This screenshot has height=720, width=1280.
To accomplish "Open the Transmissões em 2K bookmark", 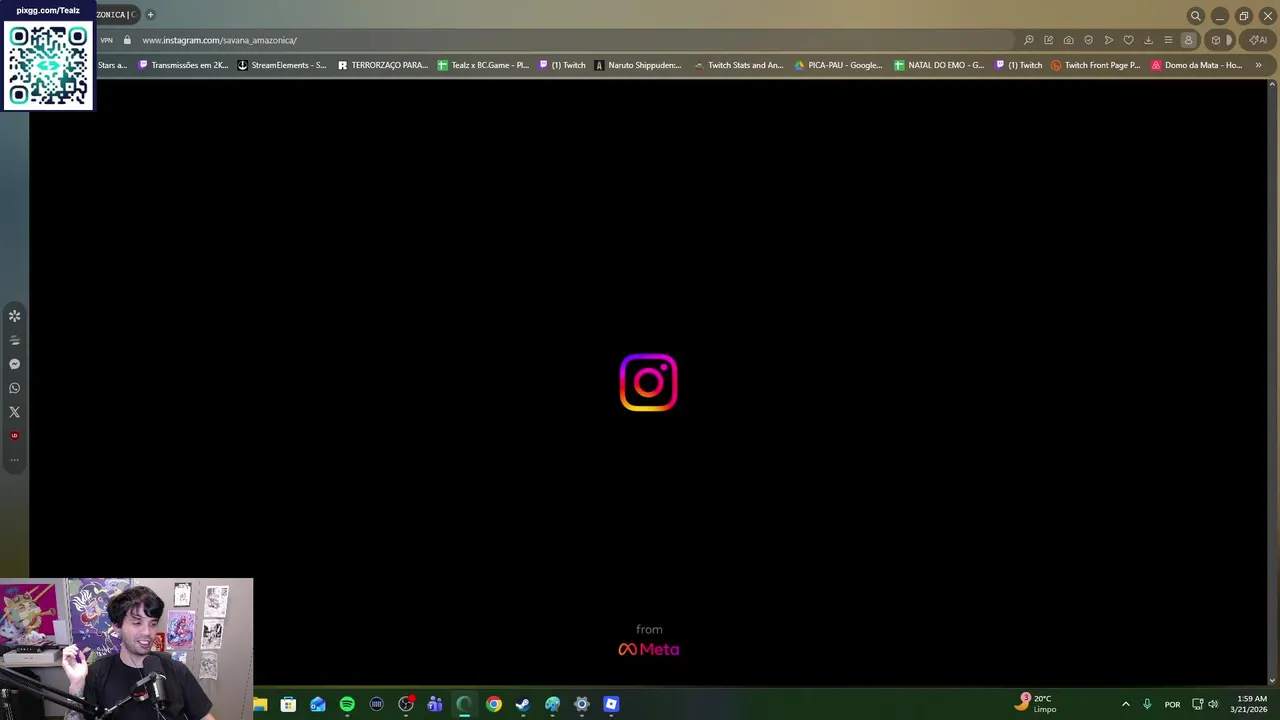I will click(183, 65).
